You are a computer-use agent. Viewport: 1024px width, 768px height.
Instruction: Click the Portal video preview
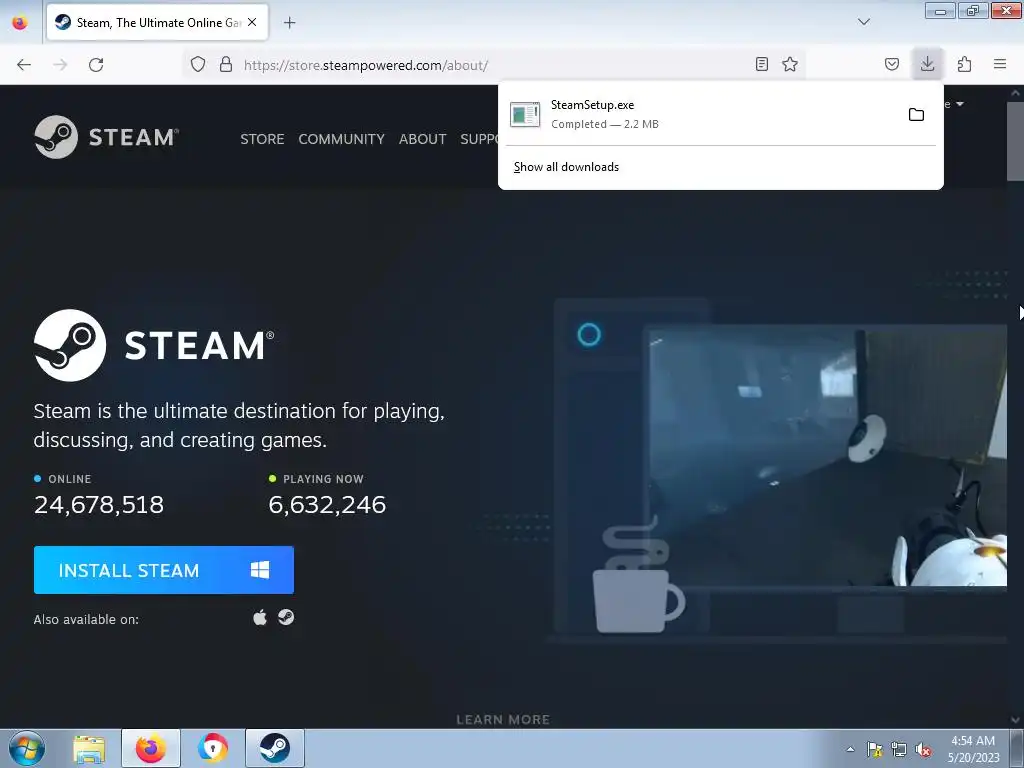828,455
